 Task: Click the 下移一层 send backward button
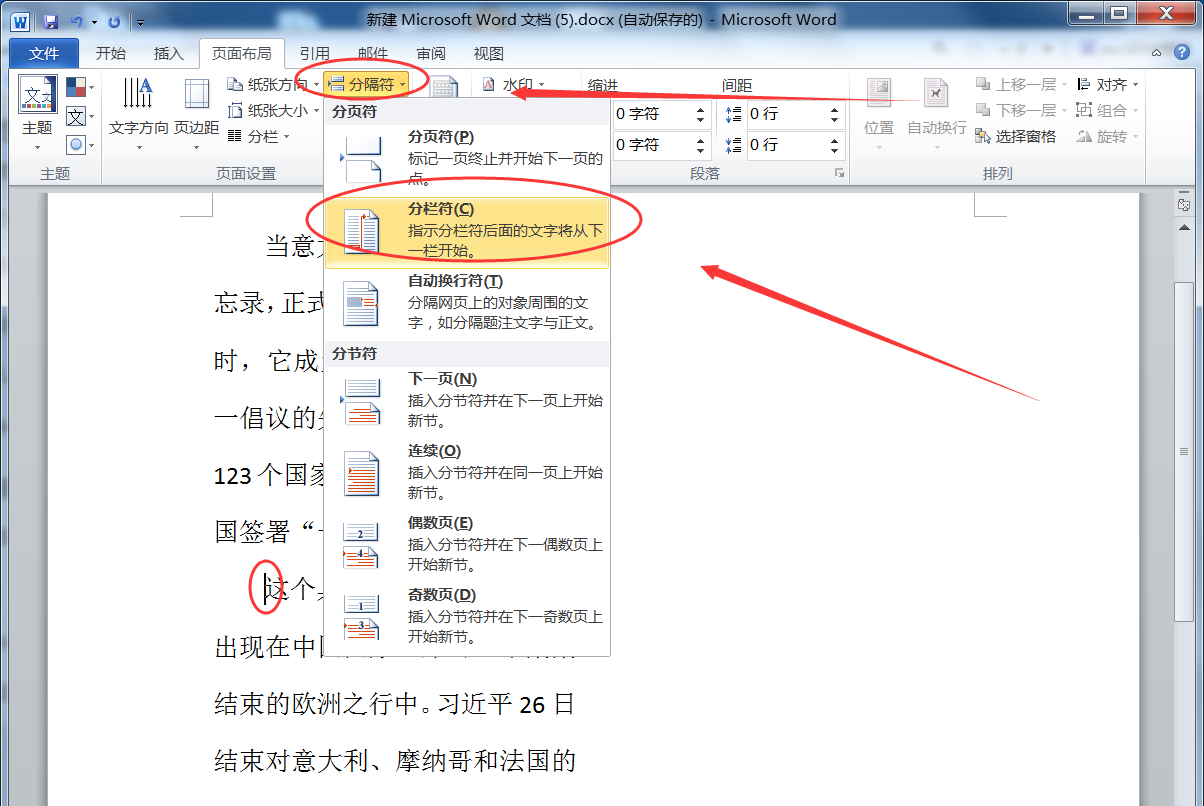click(x=1021, y=111)
